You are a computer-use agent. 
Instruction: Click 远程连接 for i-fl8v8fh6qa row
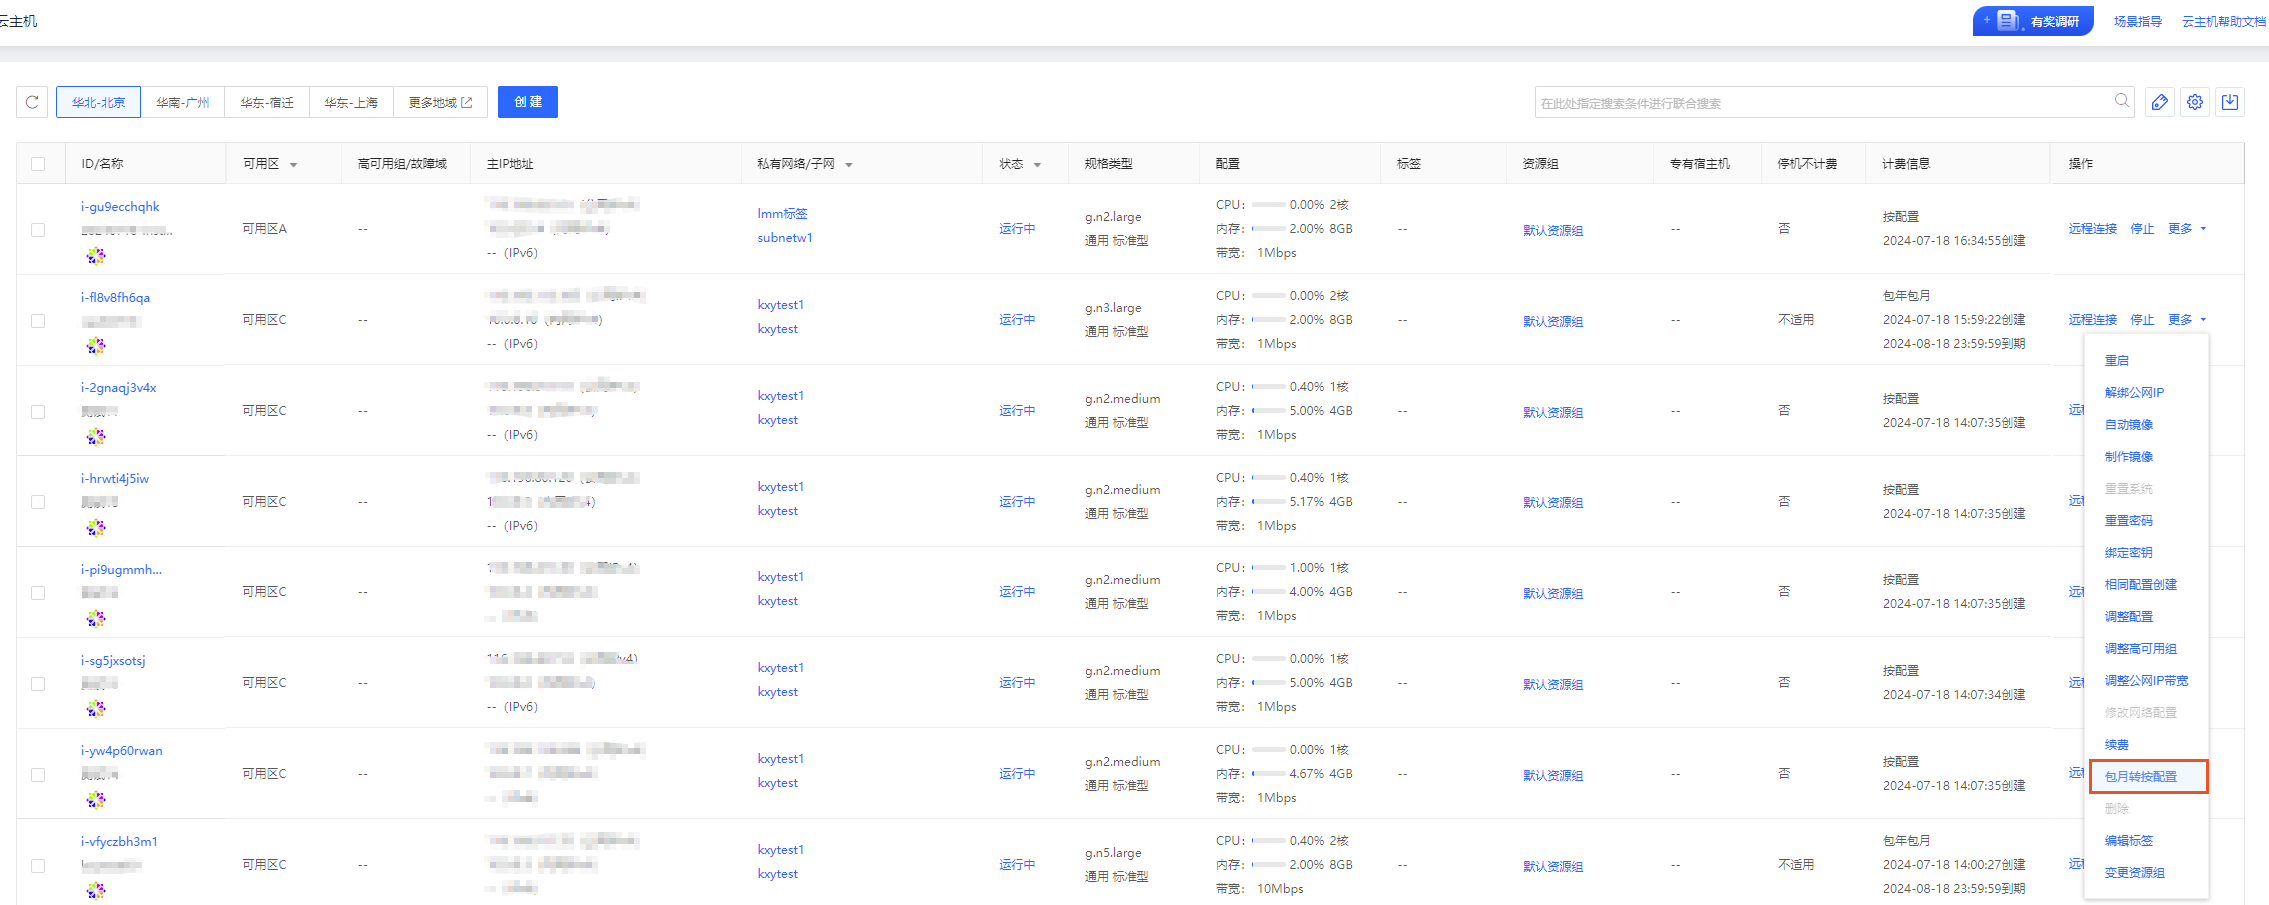[x=2093, y=320]
